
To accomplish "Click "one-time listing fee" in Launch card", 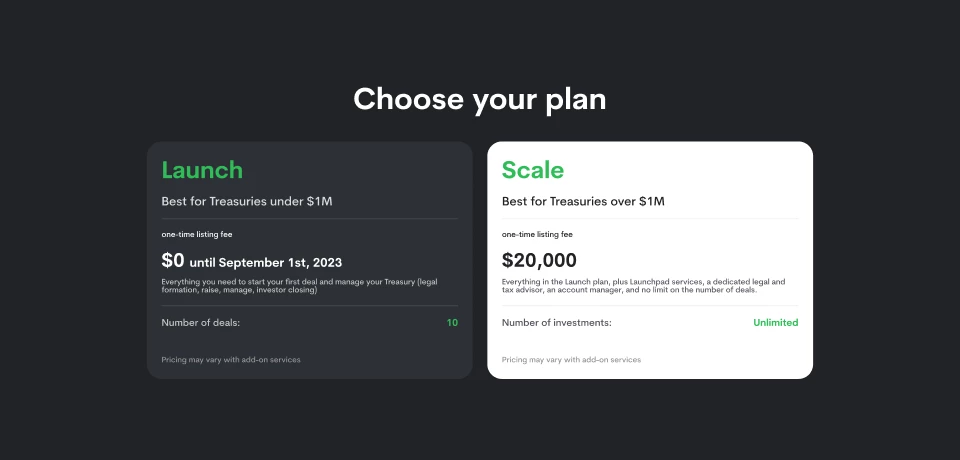I will coord(197,234).
